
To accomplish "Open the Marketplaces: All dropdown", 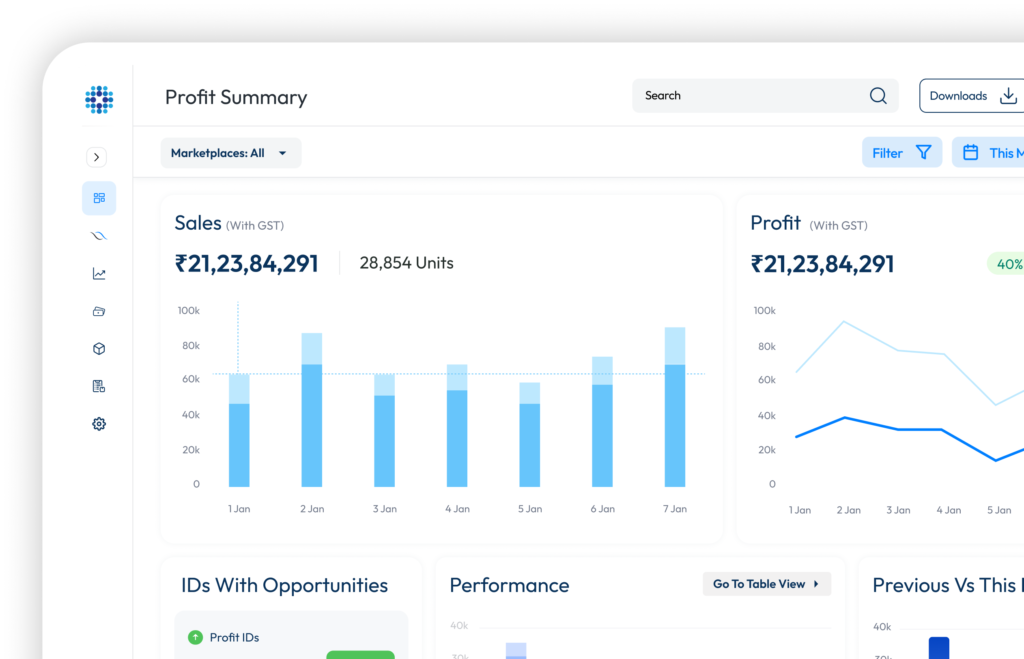I will tap(230, 153).
